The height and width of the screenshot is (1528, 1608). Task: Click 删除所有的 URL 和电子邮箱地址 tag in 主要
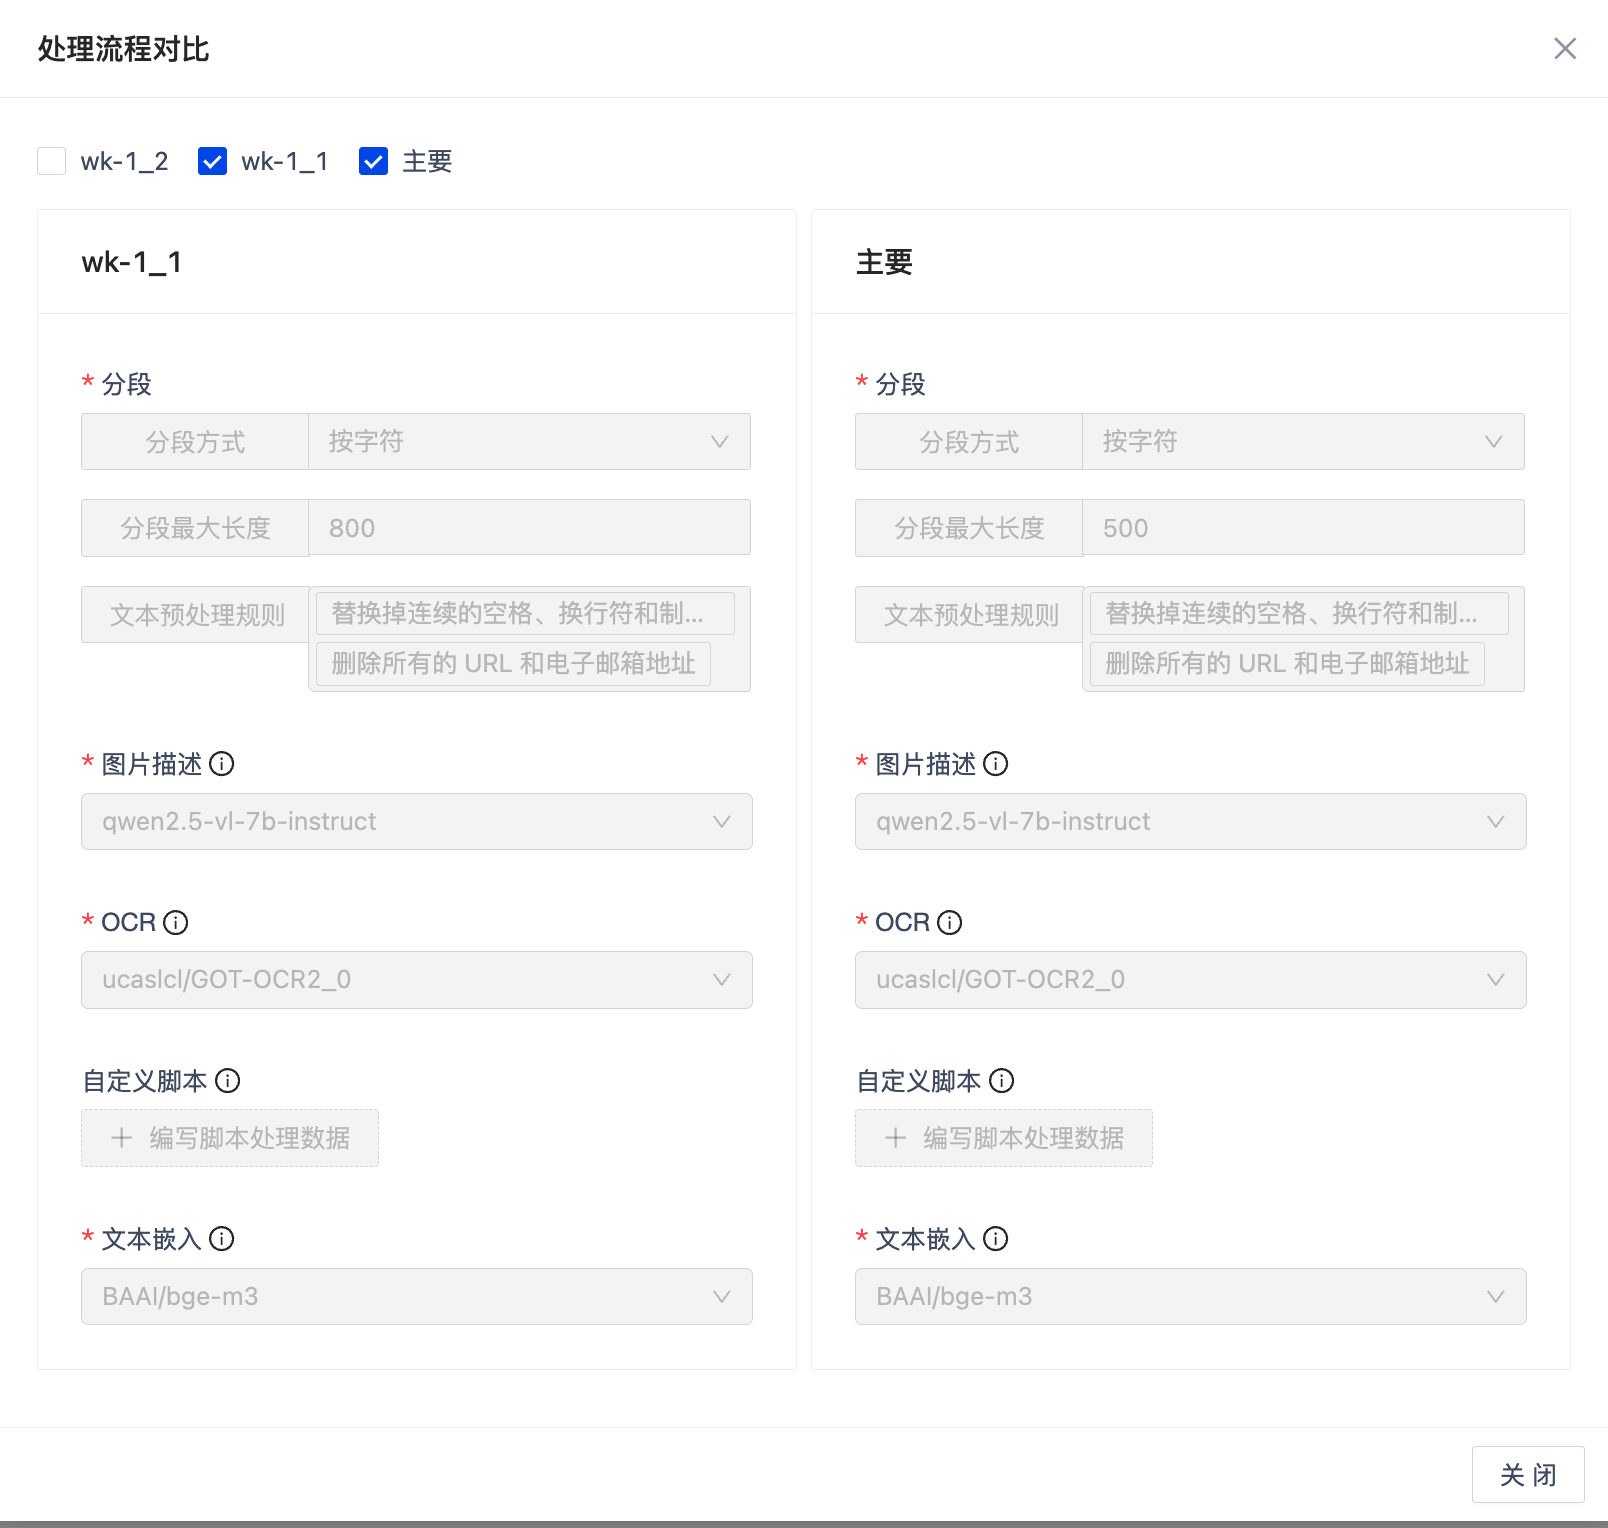(1287, 664)
